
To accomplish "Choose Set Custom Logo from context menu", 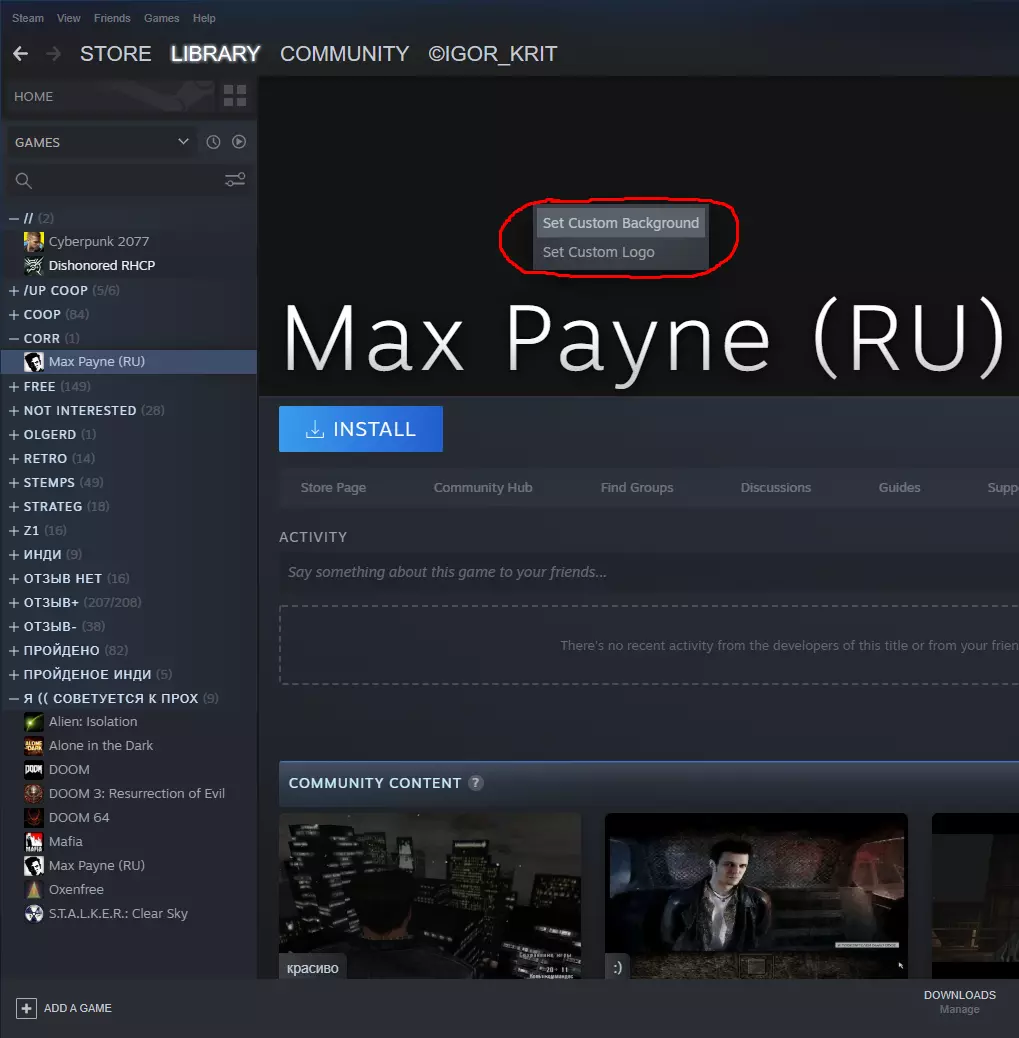I will pos(598,252).
